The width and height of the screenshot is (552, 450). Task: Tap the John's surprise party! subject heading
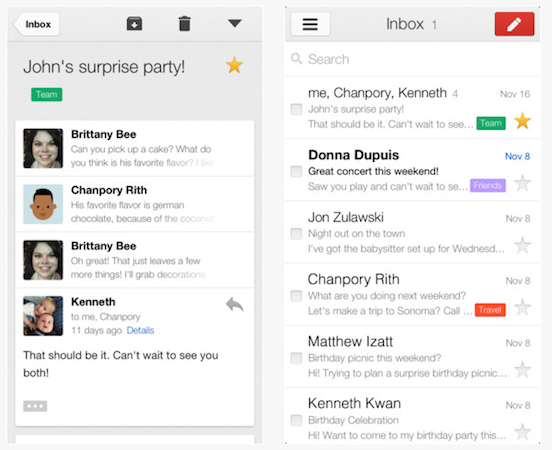point(104,67)
